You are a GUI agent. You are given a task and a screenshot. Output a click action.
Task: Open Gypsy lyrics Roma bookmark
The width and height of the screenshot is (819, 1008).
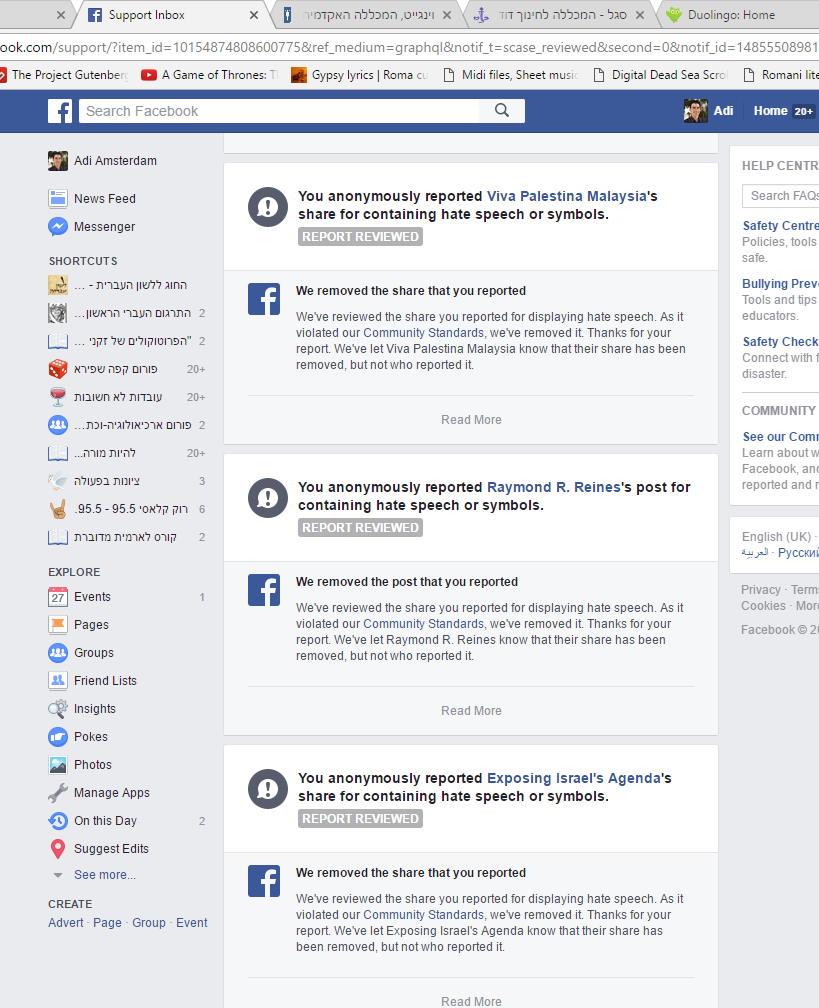pyautogui.click(x=360, y=75)
